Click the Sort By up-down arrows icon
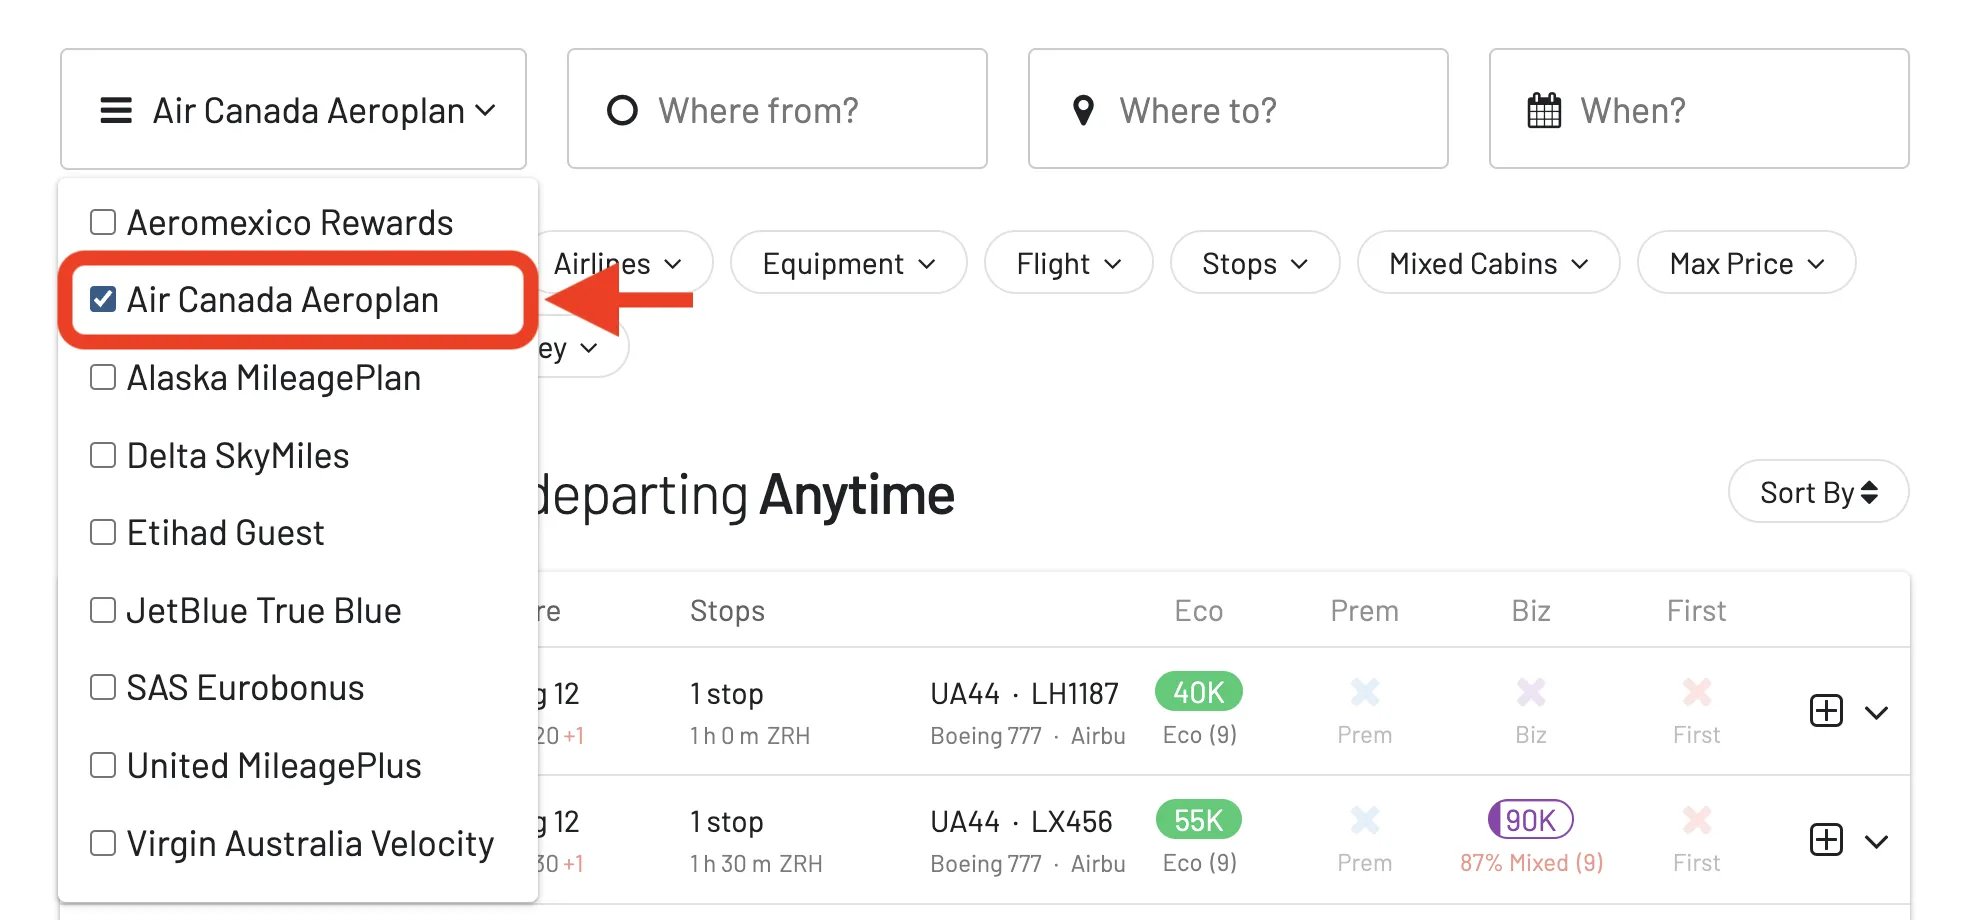 (x=1869, y=492)
